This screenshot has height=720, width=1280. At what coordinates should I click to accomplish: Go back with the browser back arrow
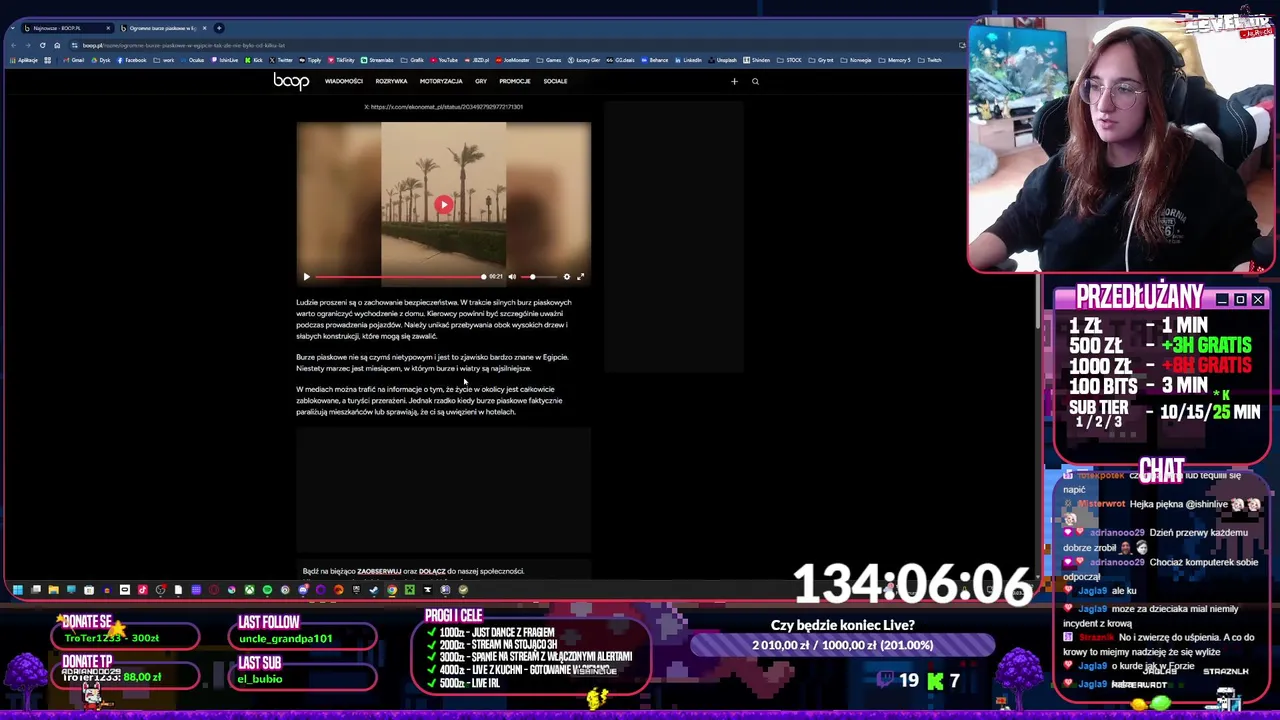(x=14, y=45)
